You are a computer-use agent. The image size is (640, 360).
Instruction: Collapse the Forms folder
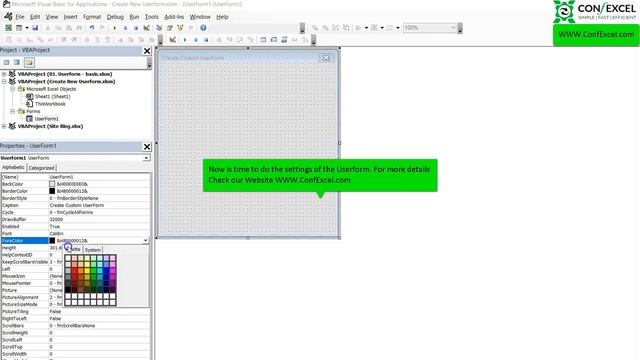pyautogui.click(x=13, y=111)
